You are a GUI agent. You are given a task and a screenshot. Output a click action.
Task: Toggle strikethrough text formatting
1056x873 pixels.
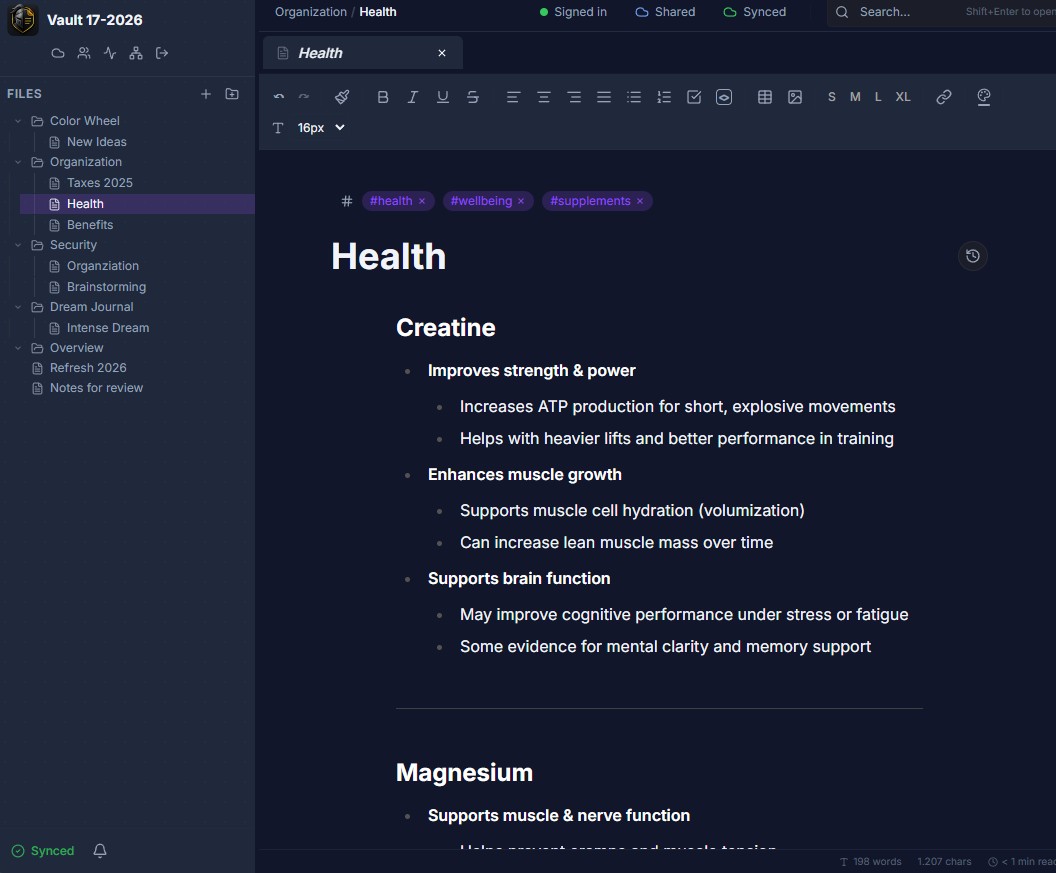pos(473,97)
